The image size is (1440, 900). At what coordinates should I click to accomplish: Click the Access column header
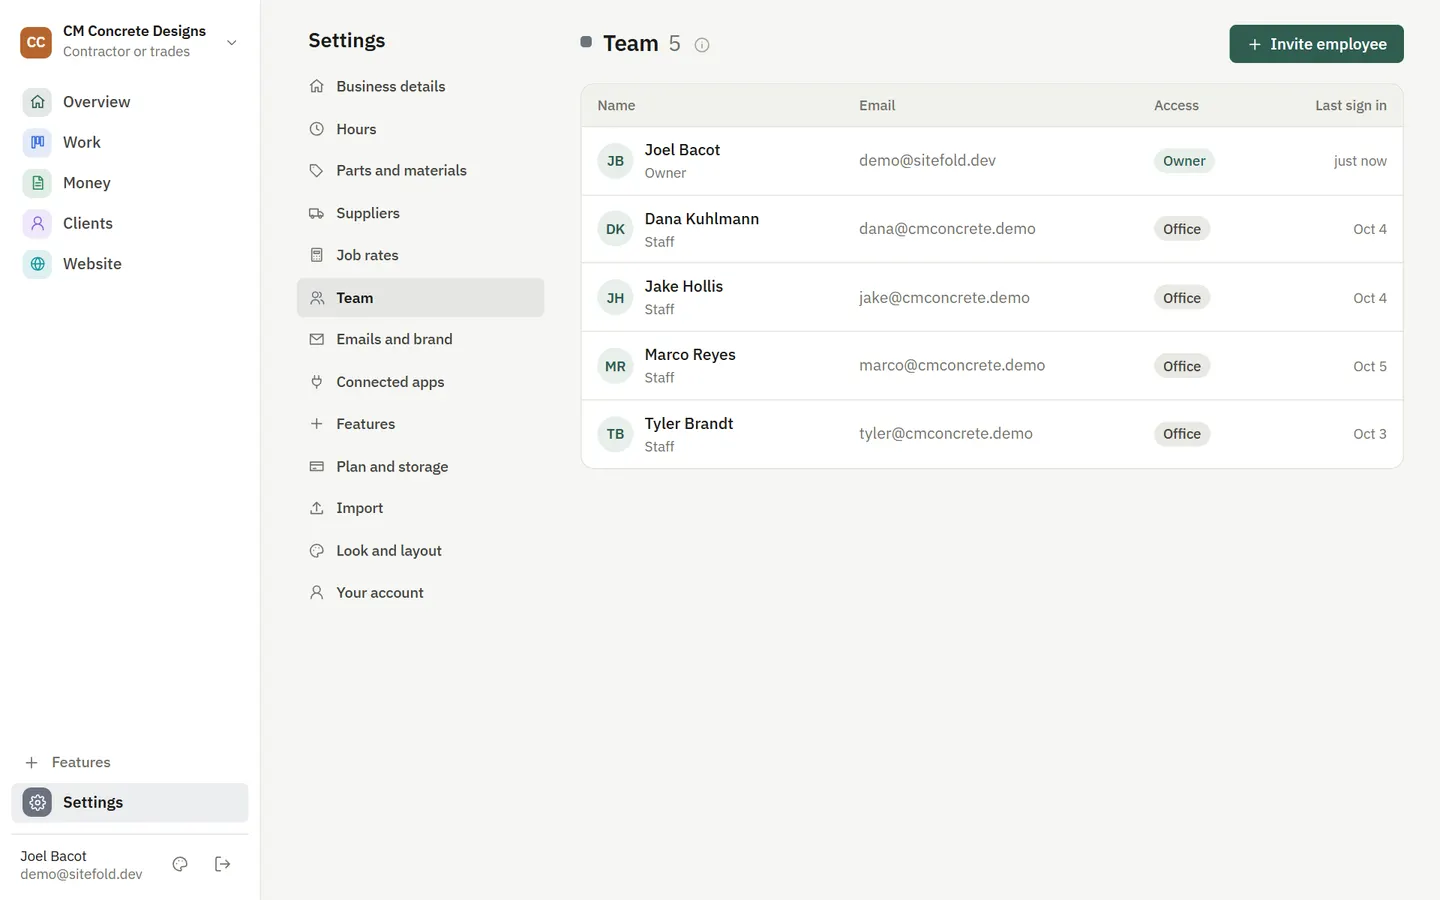click(1176, 105)
